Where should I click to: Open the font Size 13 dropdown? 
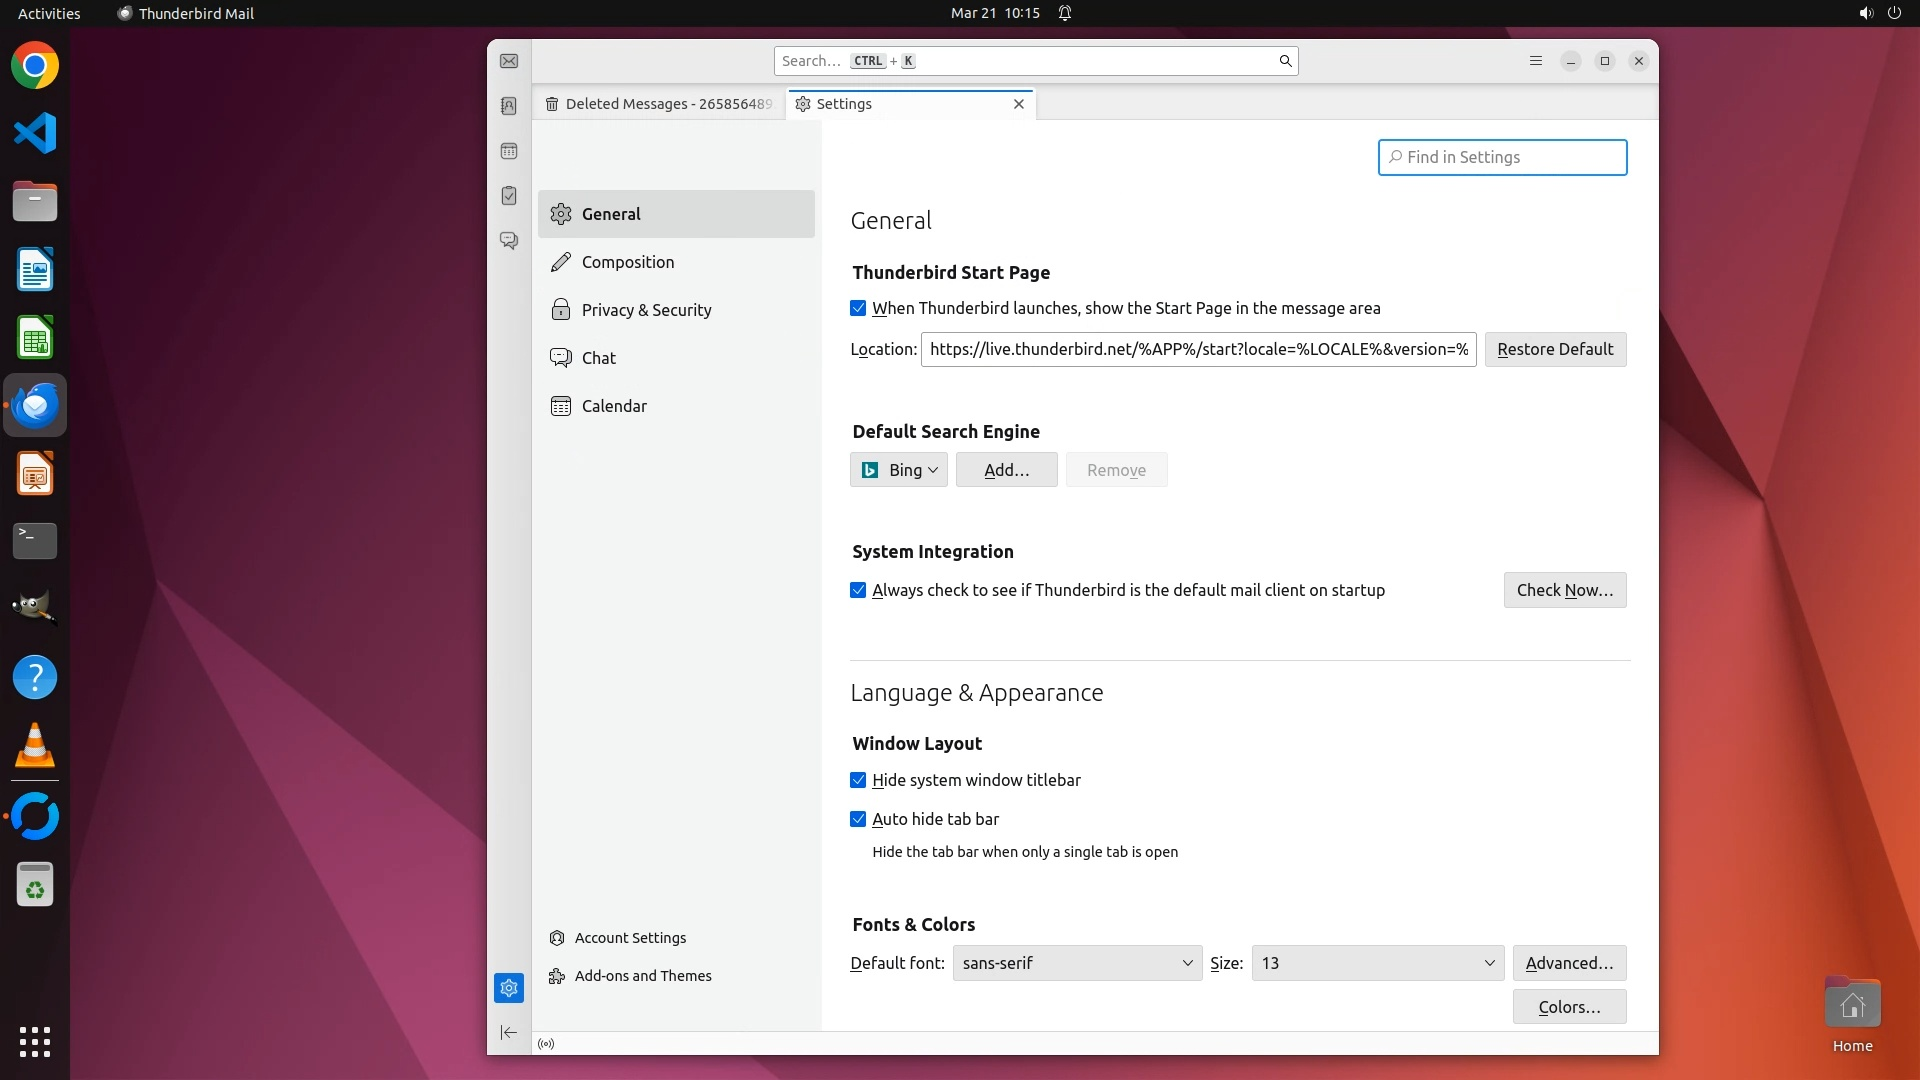(1377, 963)
